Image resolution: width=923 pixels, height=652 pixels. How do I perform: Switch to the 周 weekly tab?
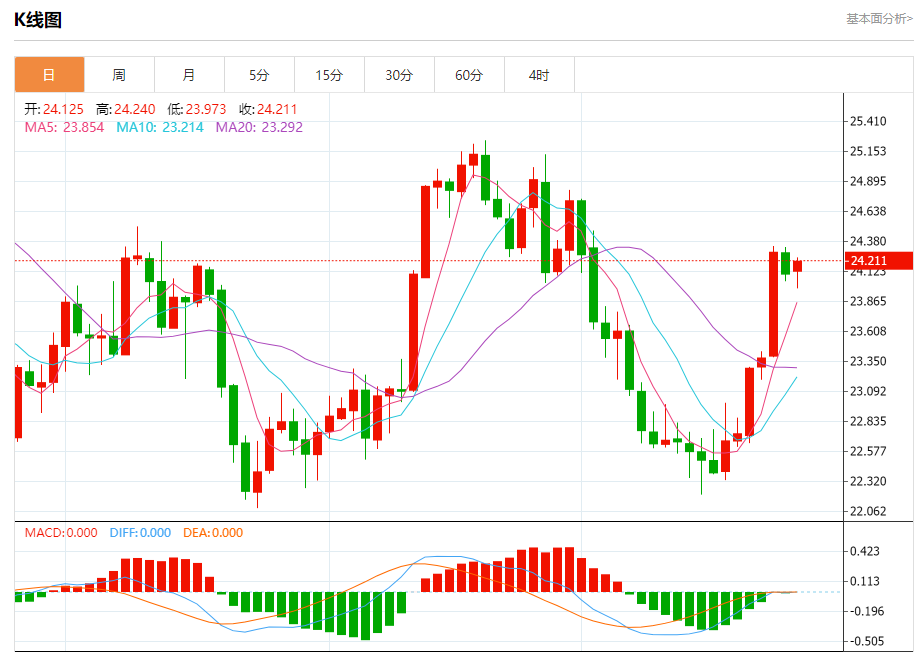tap(119, 75)
